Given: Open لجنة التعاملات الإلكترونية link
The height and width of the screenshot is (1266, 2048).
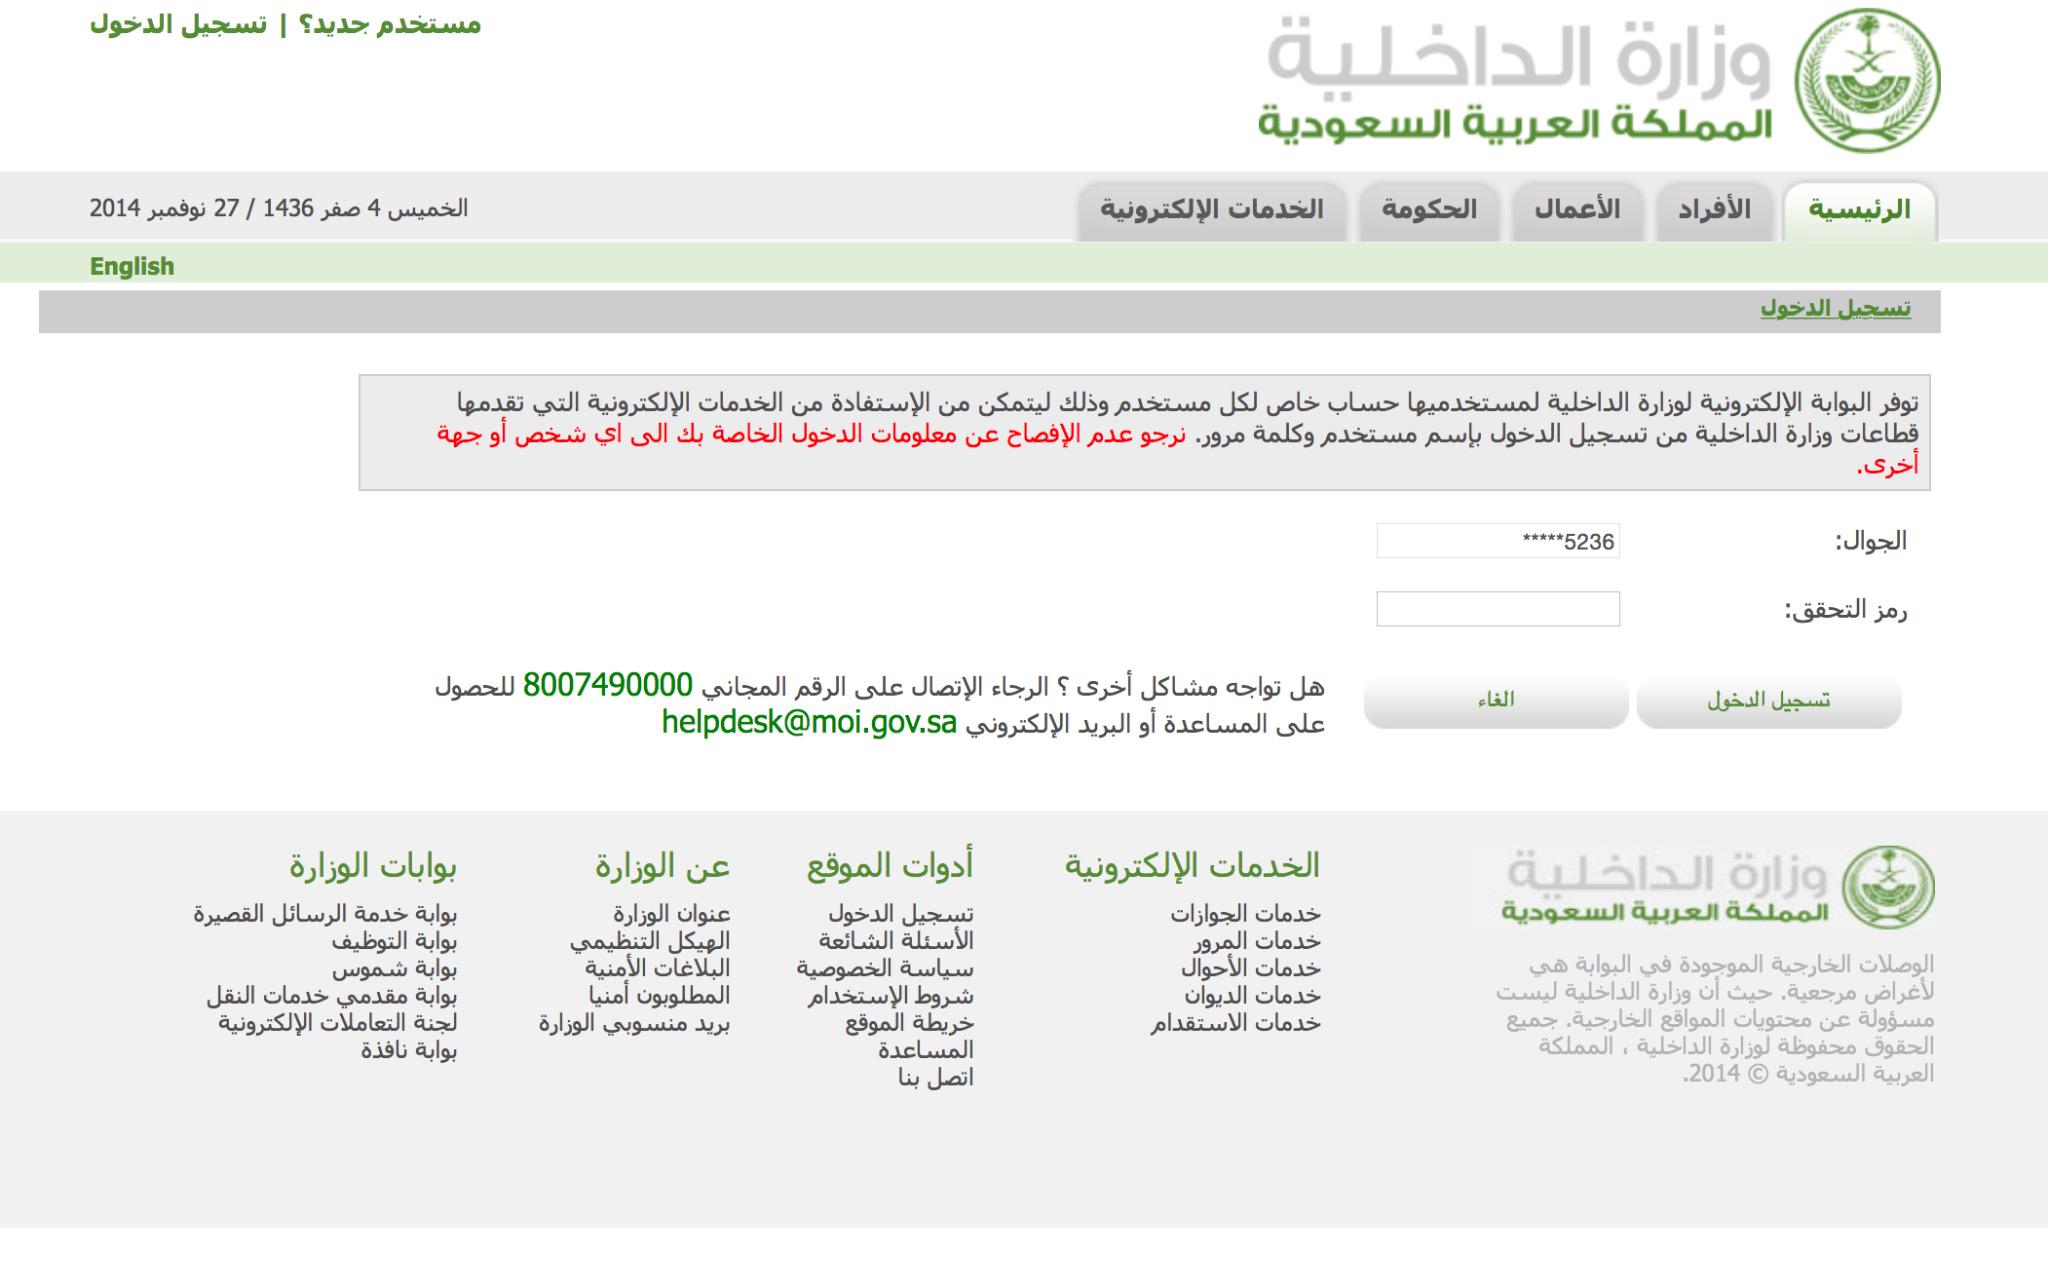Looking at the screenshot, I should 338,1023.
